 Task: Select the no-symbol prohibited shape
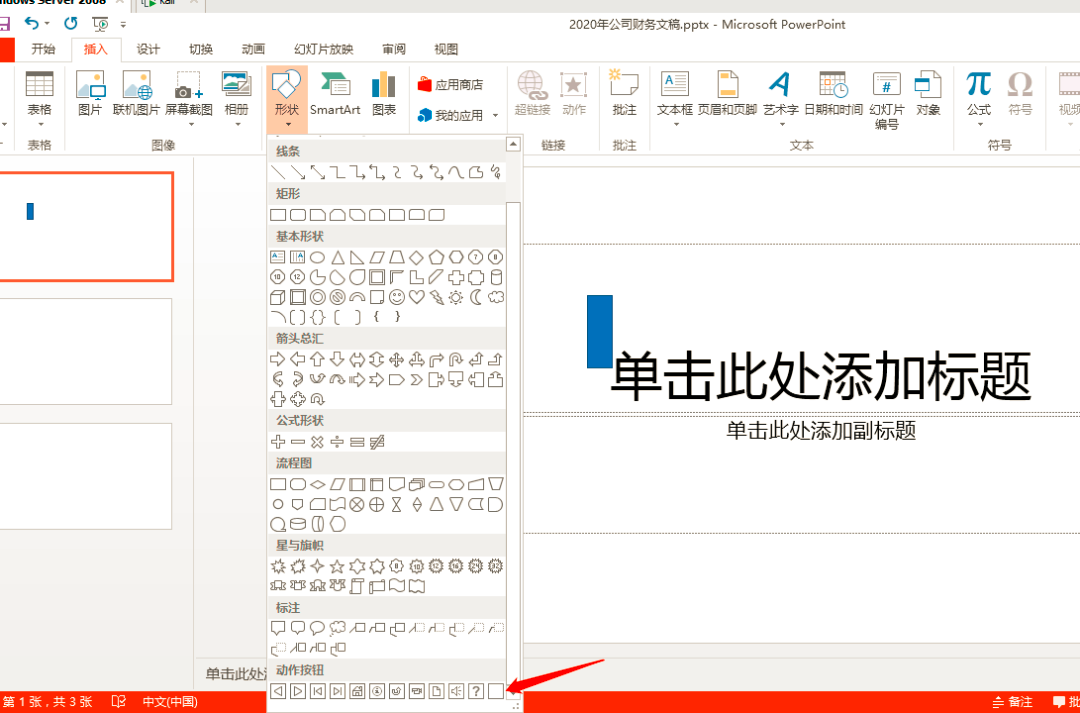[x=337, y=297]
